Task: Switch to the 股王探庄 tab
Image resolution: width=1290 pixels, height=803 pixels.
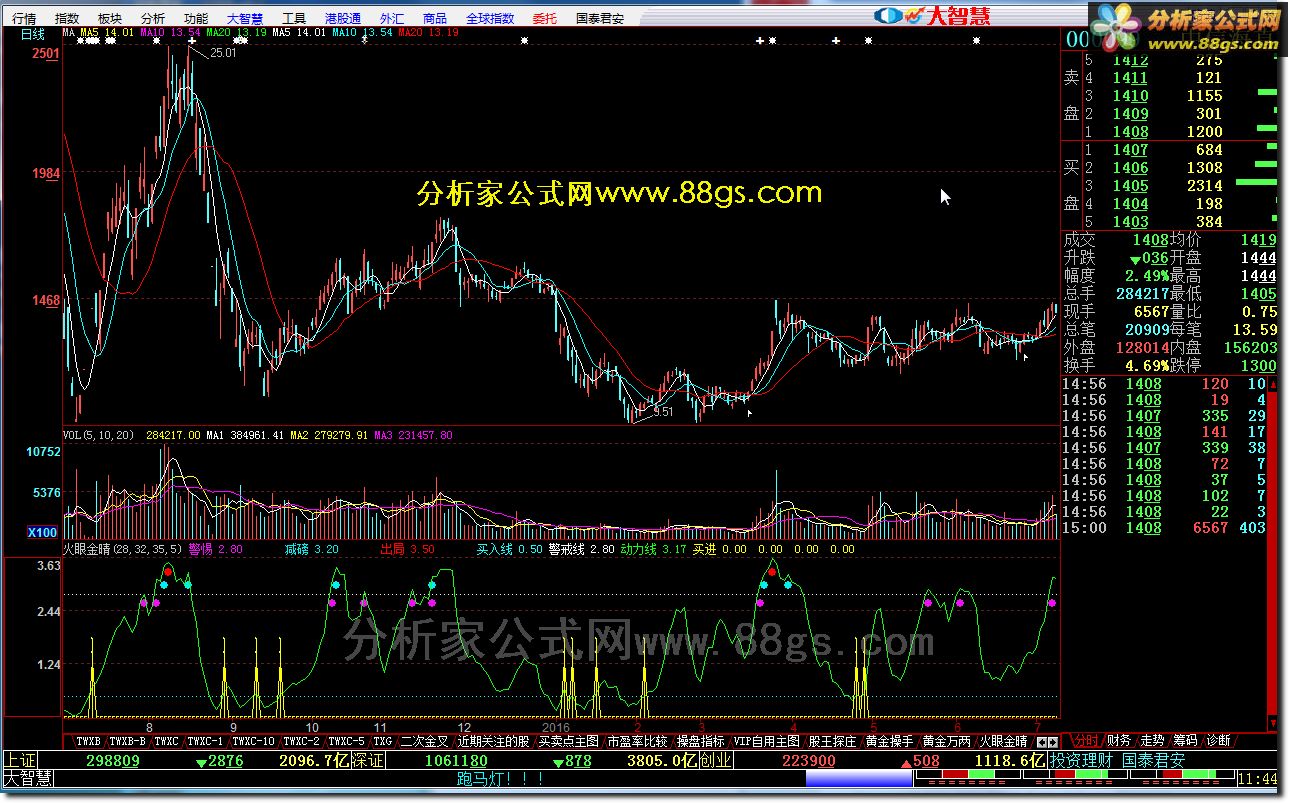Action: tap(833, 741)
